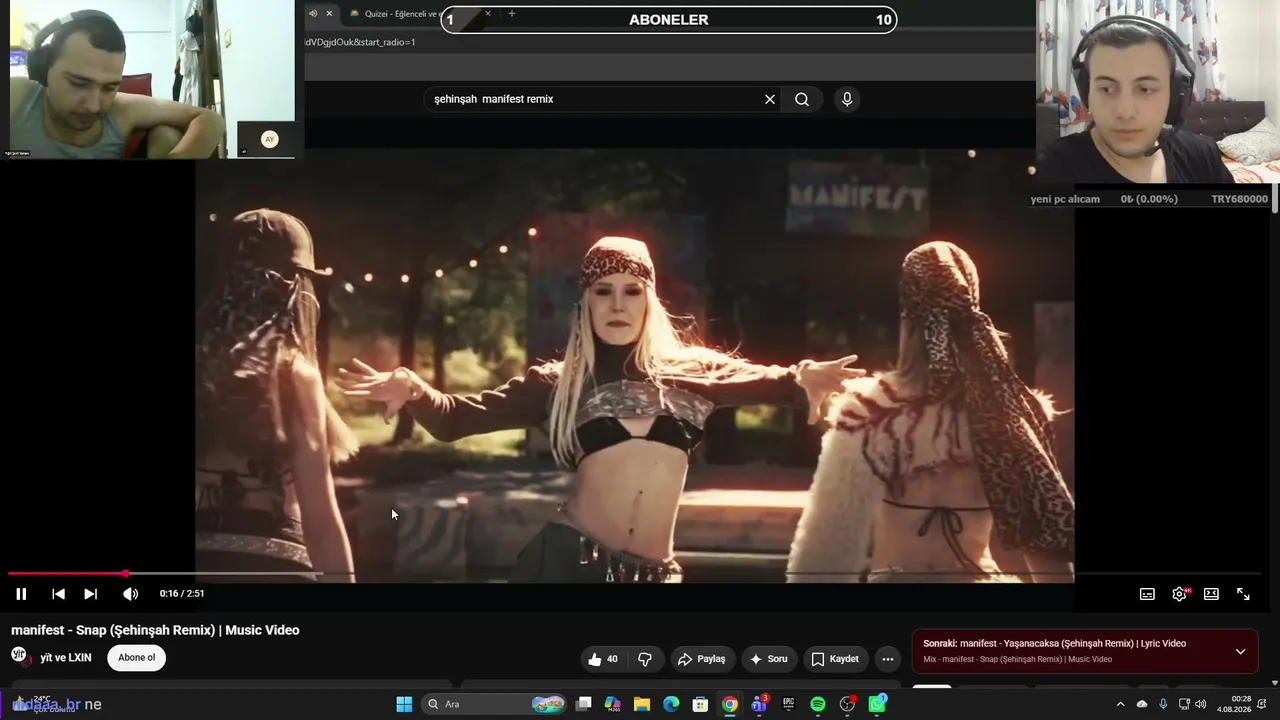The image size is (1280, 720).
Task: Open File Explorer from the taskbar
Action: (x=642, y=704)
